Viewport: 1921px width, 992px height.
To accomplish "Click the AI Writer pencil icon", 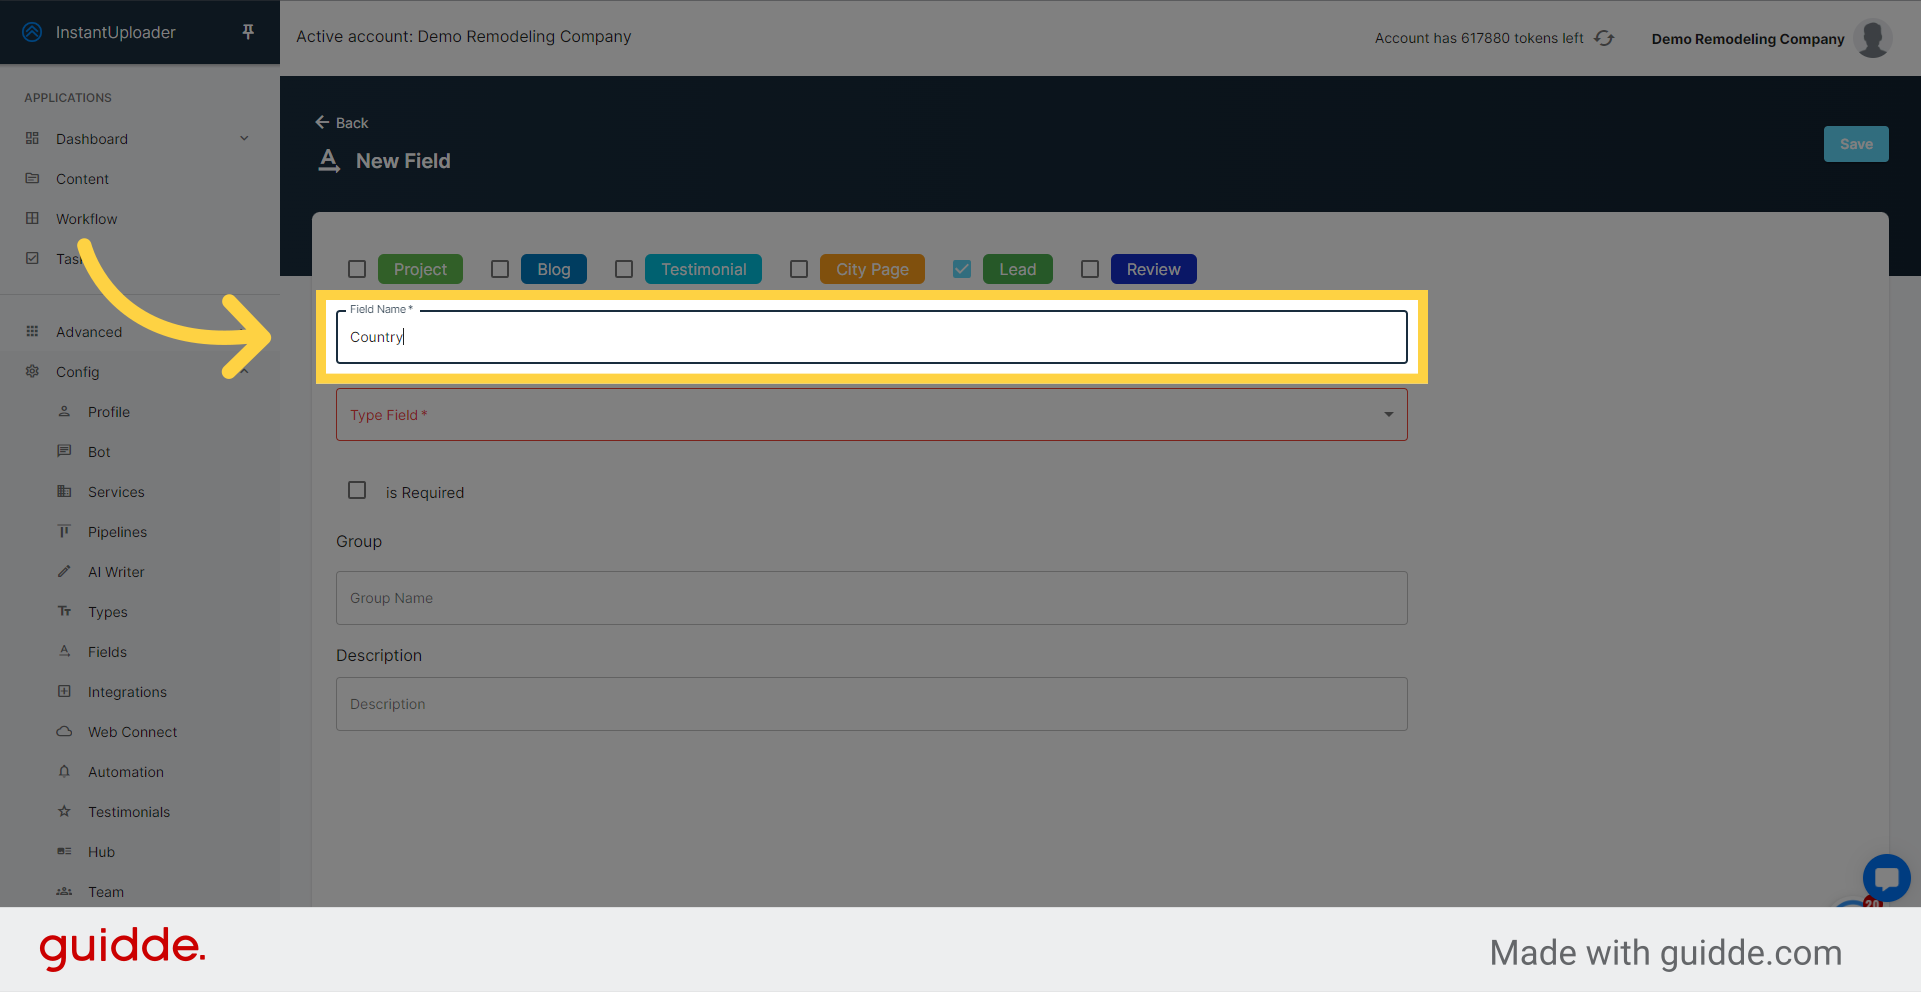I will [64, 571].
